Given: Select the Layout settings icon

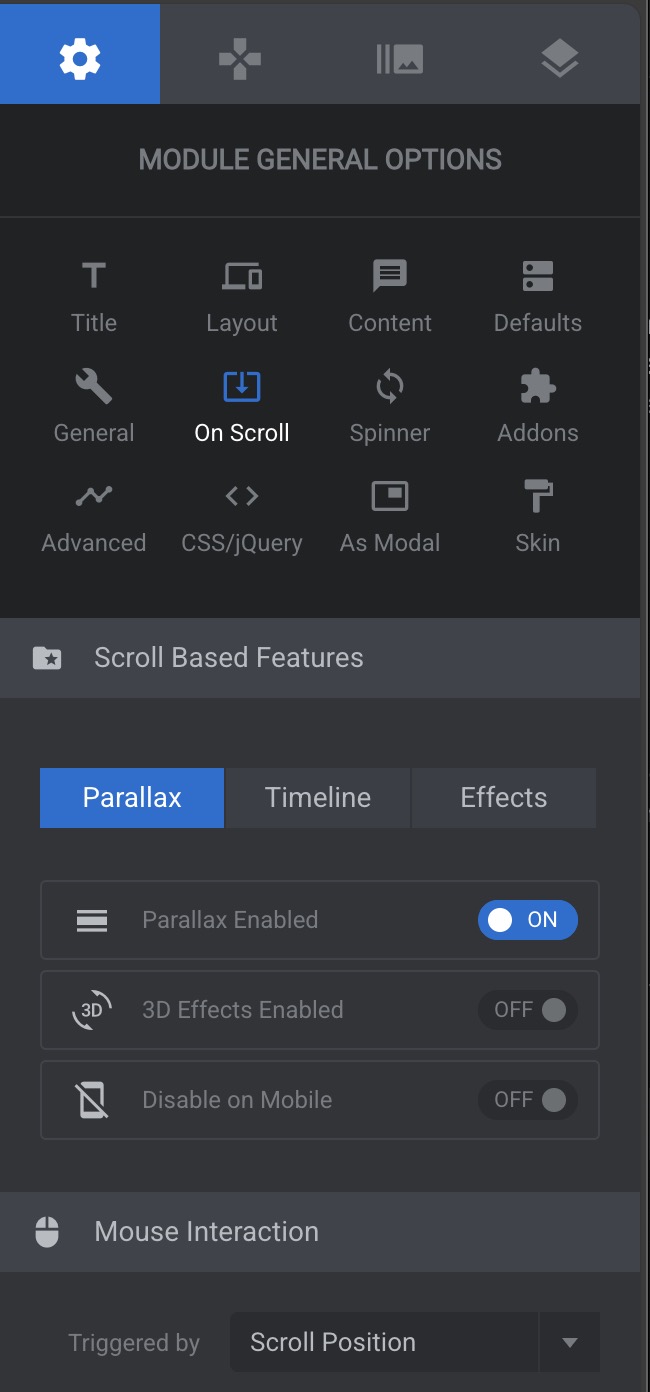Looking at the screenshot, I should pyautogui.click(x=242, y=276).
